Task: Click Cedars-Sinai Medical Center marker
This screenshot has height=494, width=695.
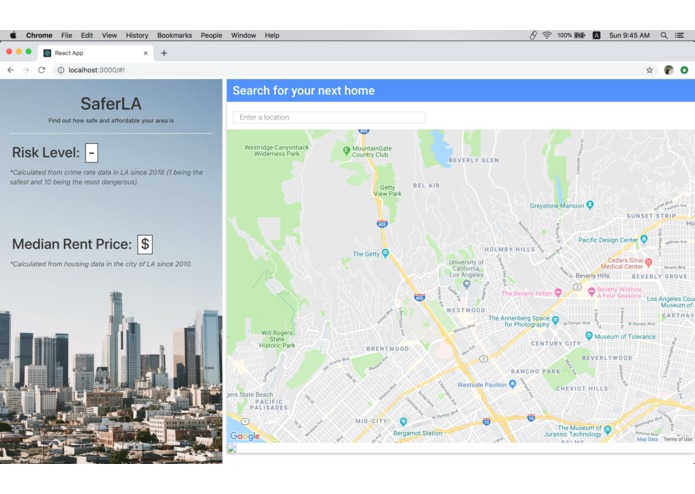Action: pyautogui.click(x=648, y=262)
